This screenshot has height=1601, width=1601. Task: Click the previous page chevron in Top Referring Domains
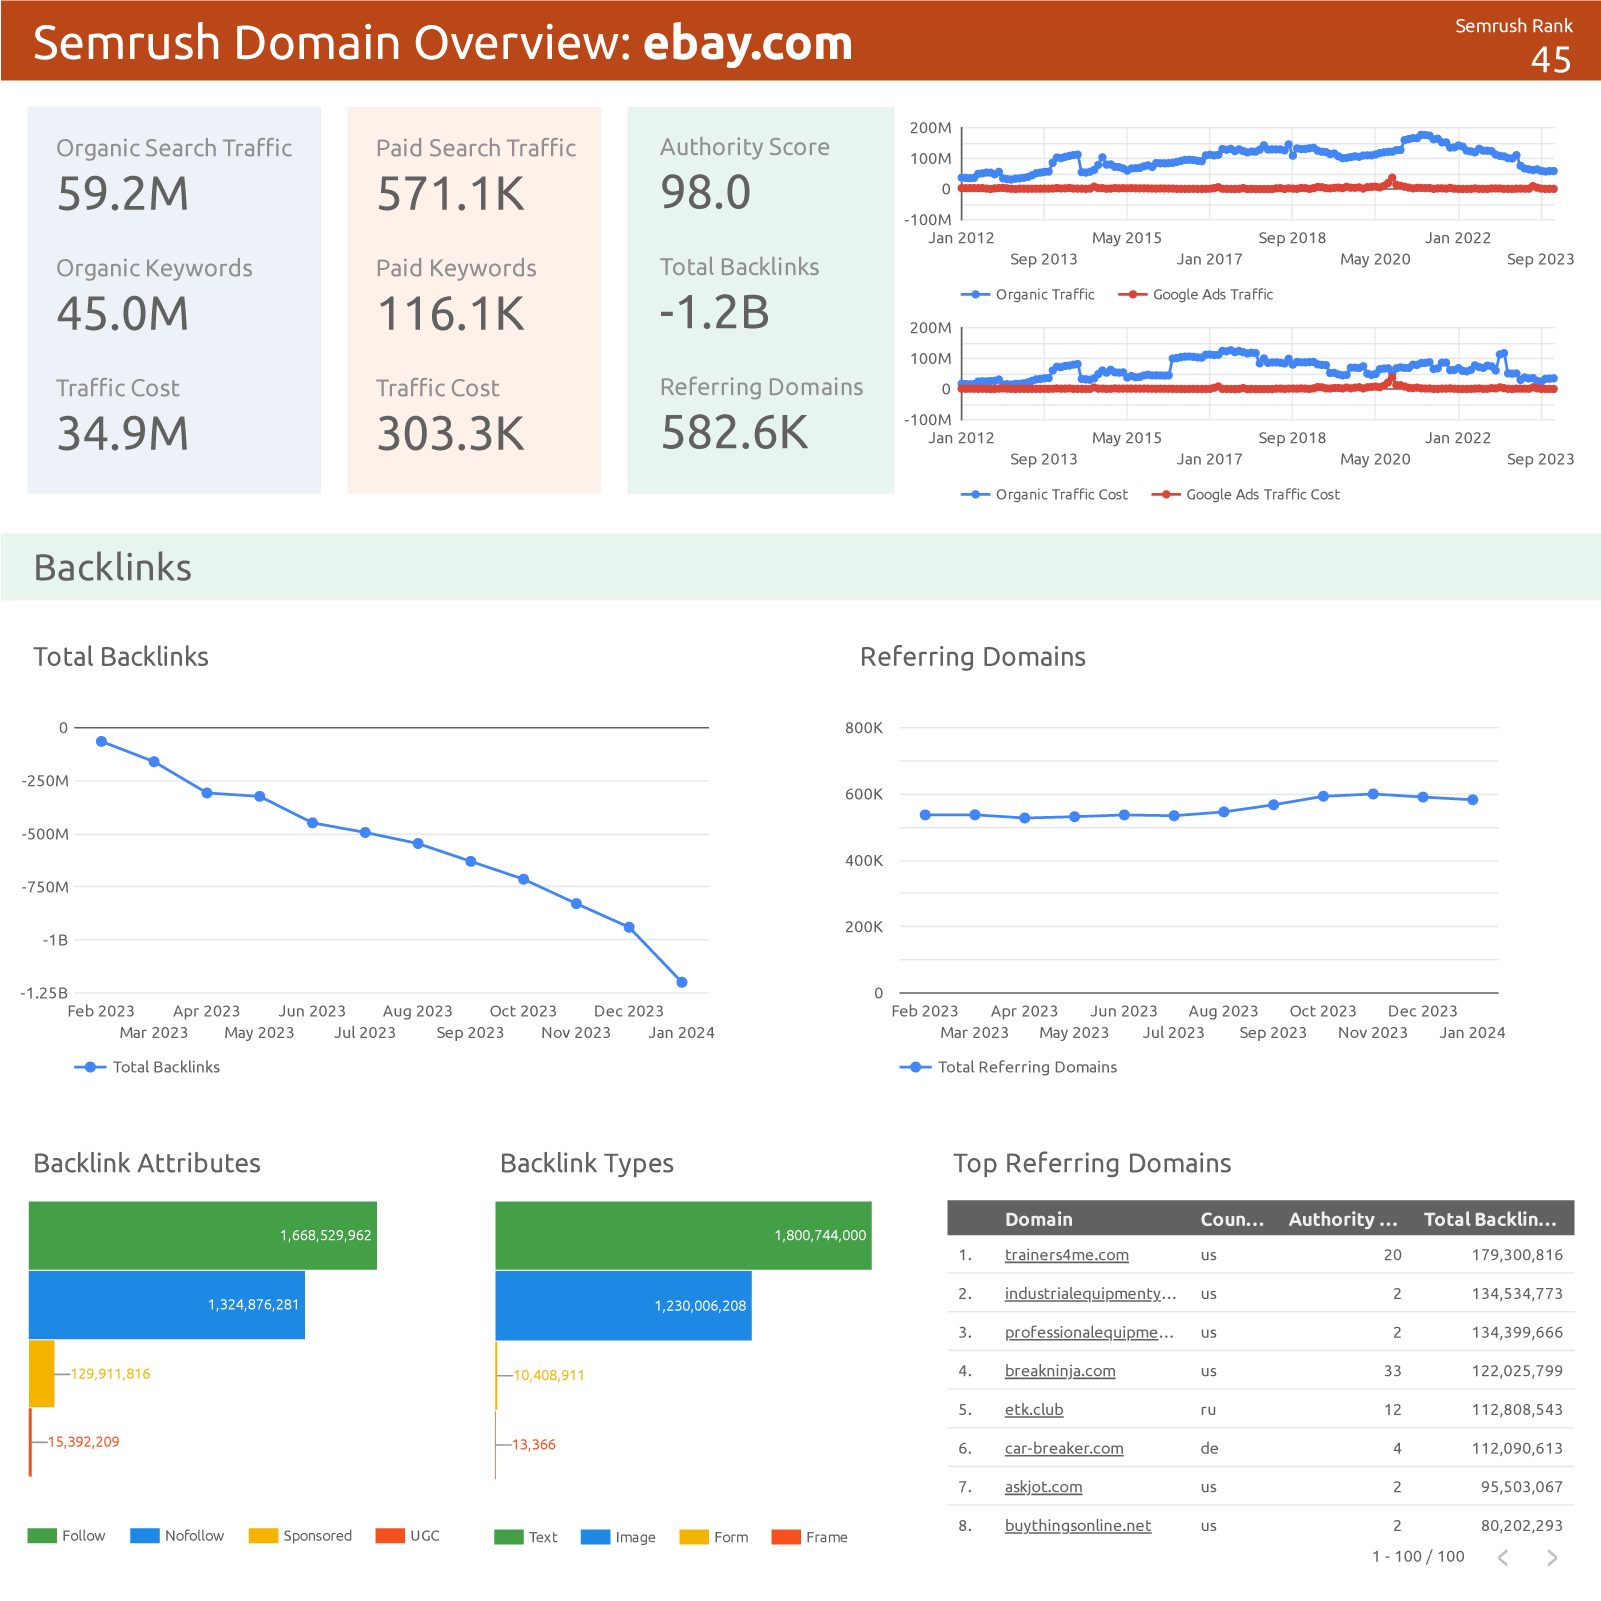pos(1504,1557)
